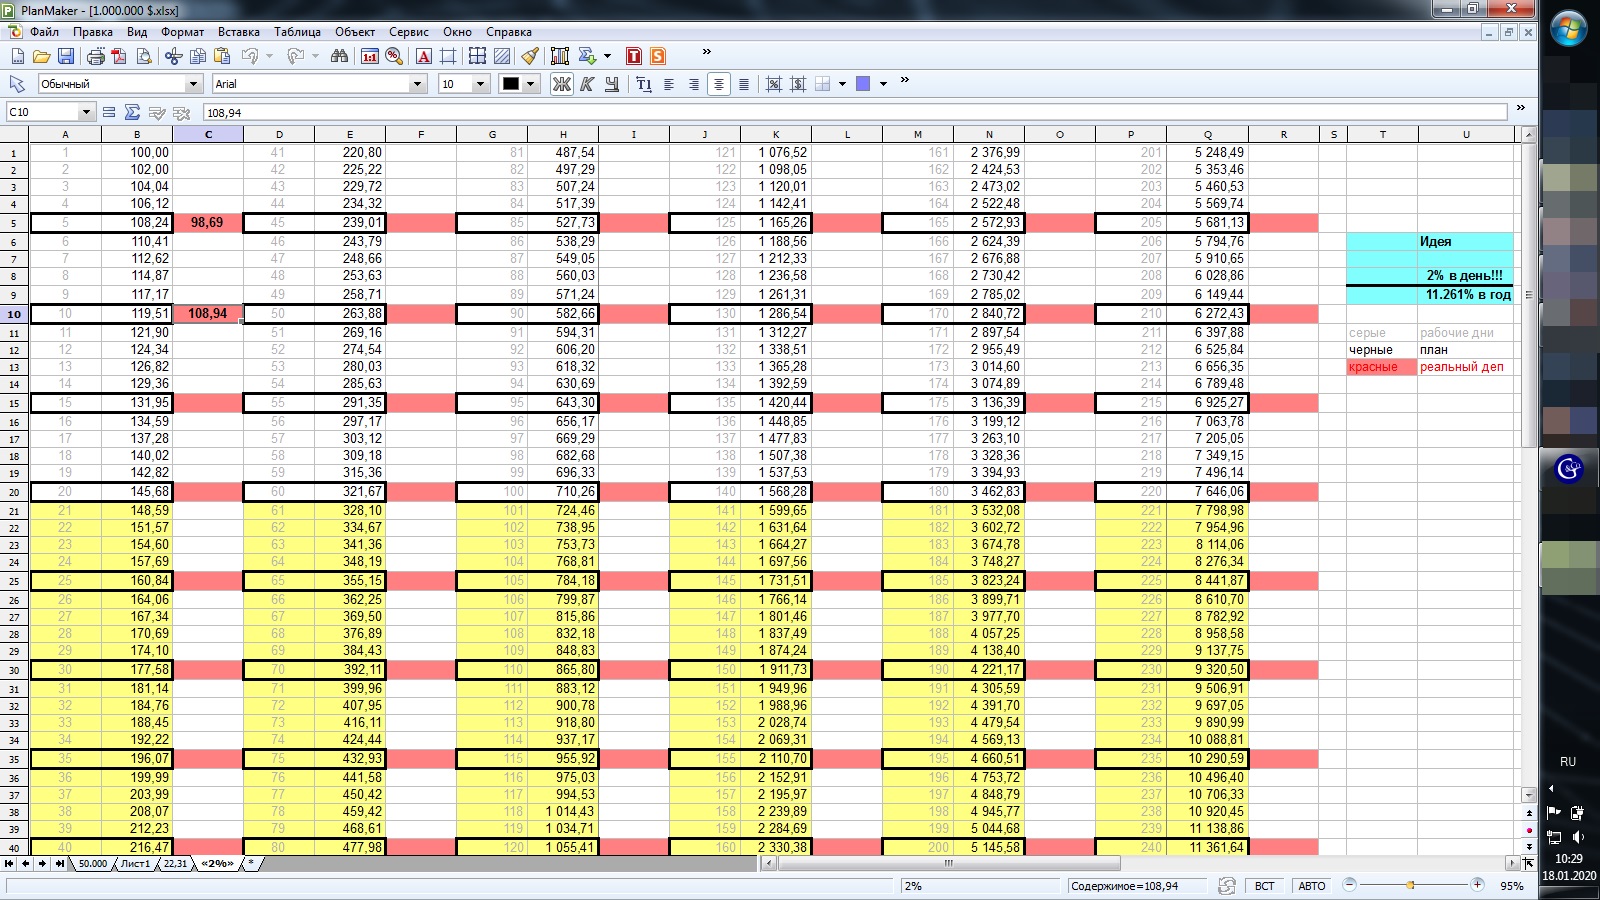Click the АВТО status bar button
1600x900 pixels.
(x=1311, y=886)
